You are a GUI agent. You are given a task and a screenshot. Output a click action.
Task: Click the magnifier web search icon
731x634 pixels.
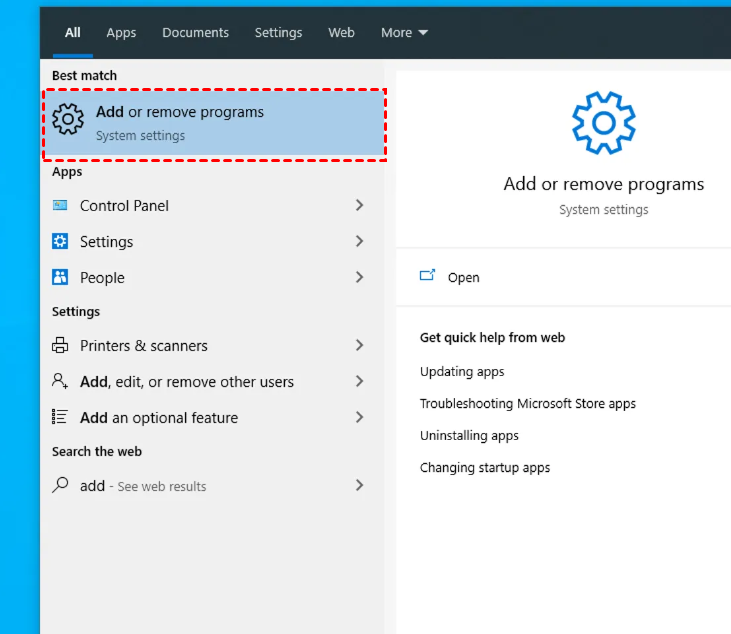60,485
